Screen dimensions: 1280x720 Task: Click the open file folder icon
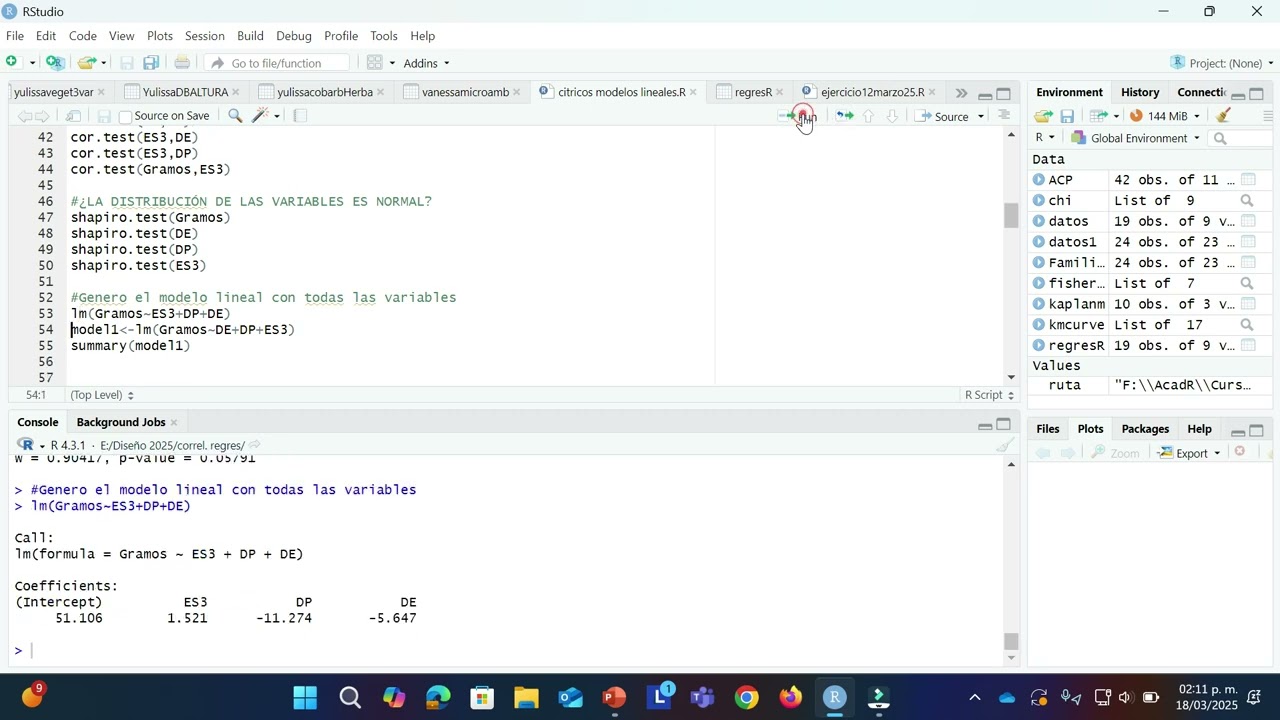(86, 62)
